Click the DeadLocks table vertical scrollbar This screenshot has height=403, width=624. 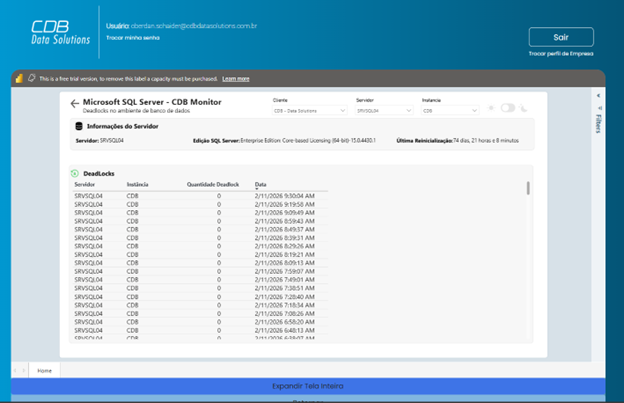[528, 188]
